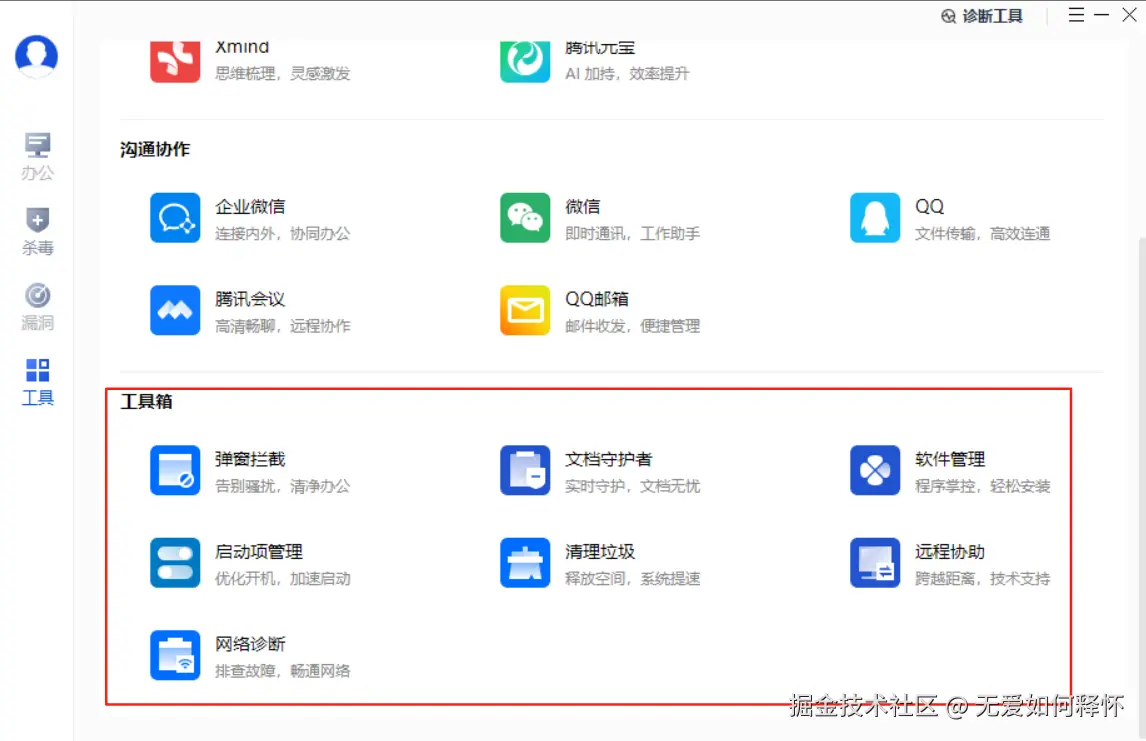The height and width of the screenshot is (741, 1146).
Task: Click the 即时通讯，工作助手 description
Action: [632, 234]
